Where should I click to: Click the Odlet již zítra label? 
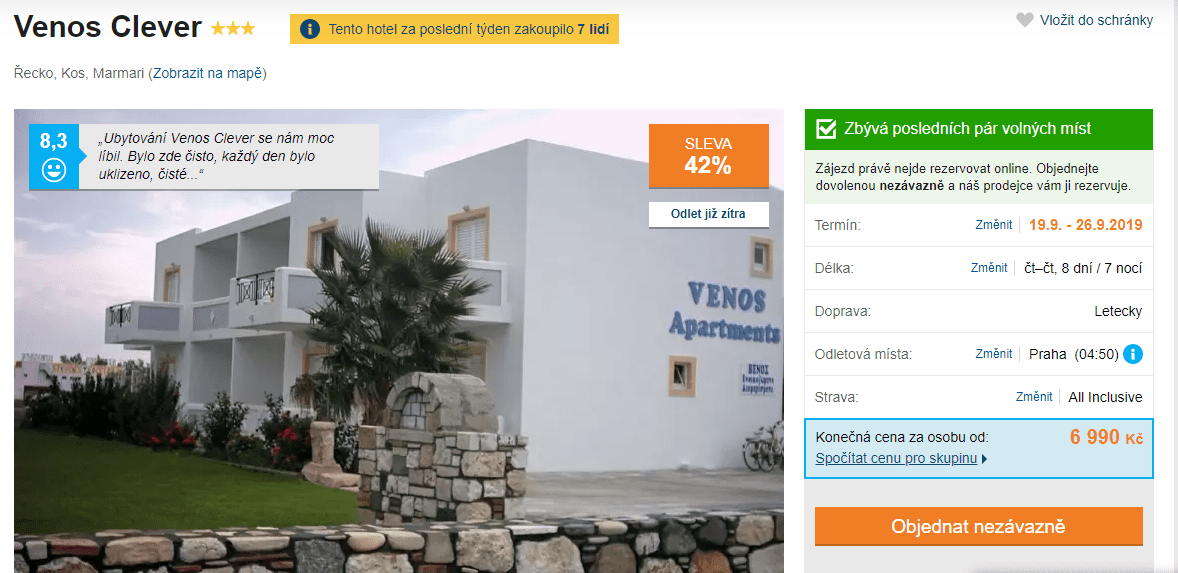click(x=708, y=214)
